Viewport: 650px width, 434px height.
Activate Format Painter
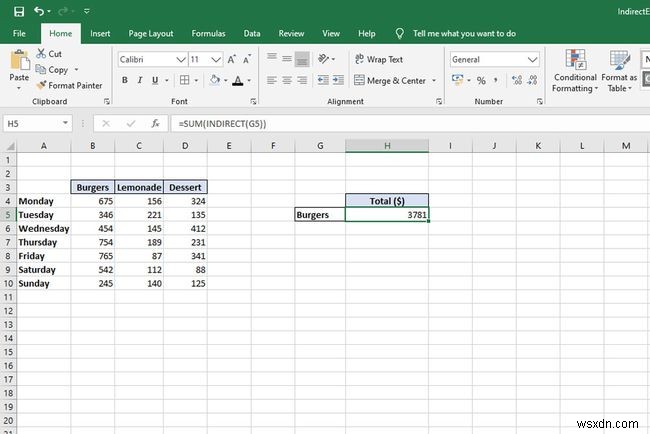(x=69, y=85)
